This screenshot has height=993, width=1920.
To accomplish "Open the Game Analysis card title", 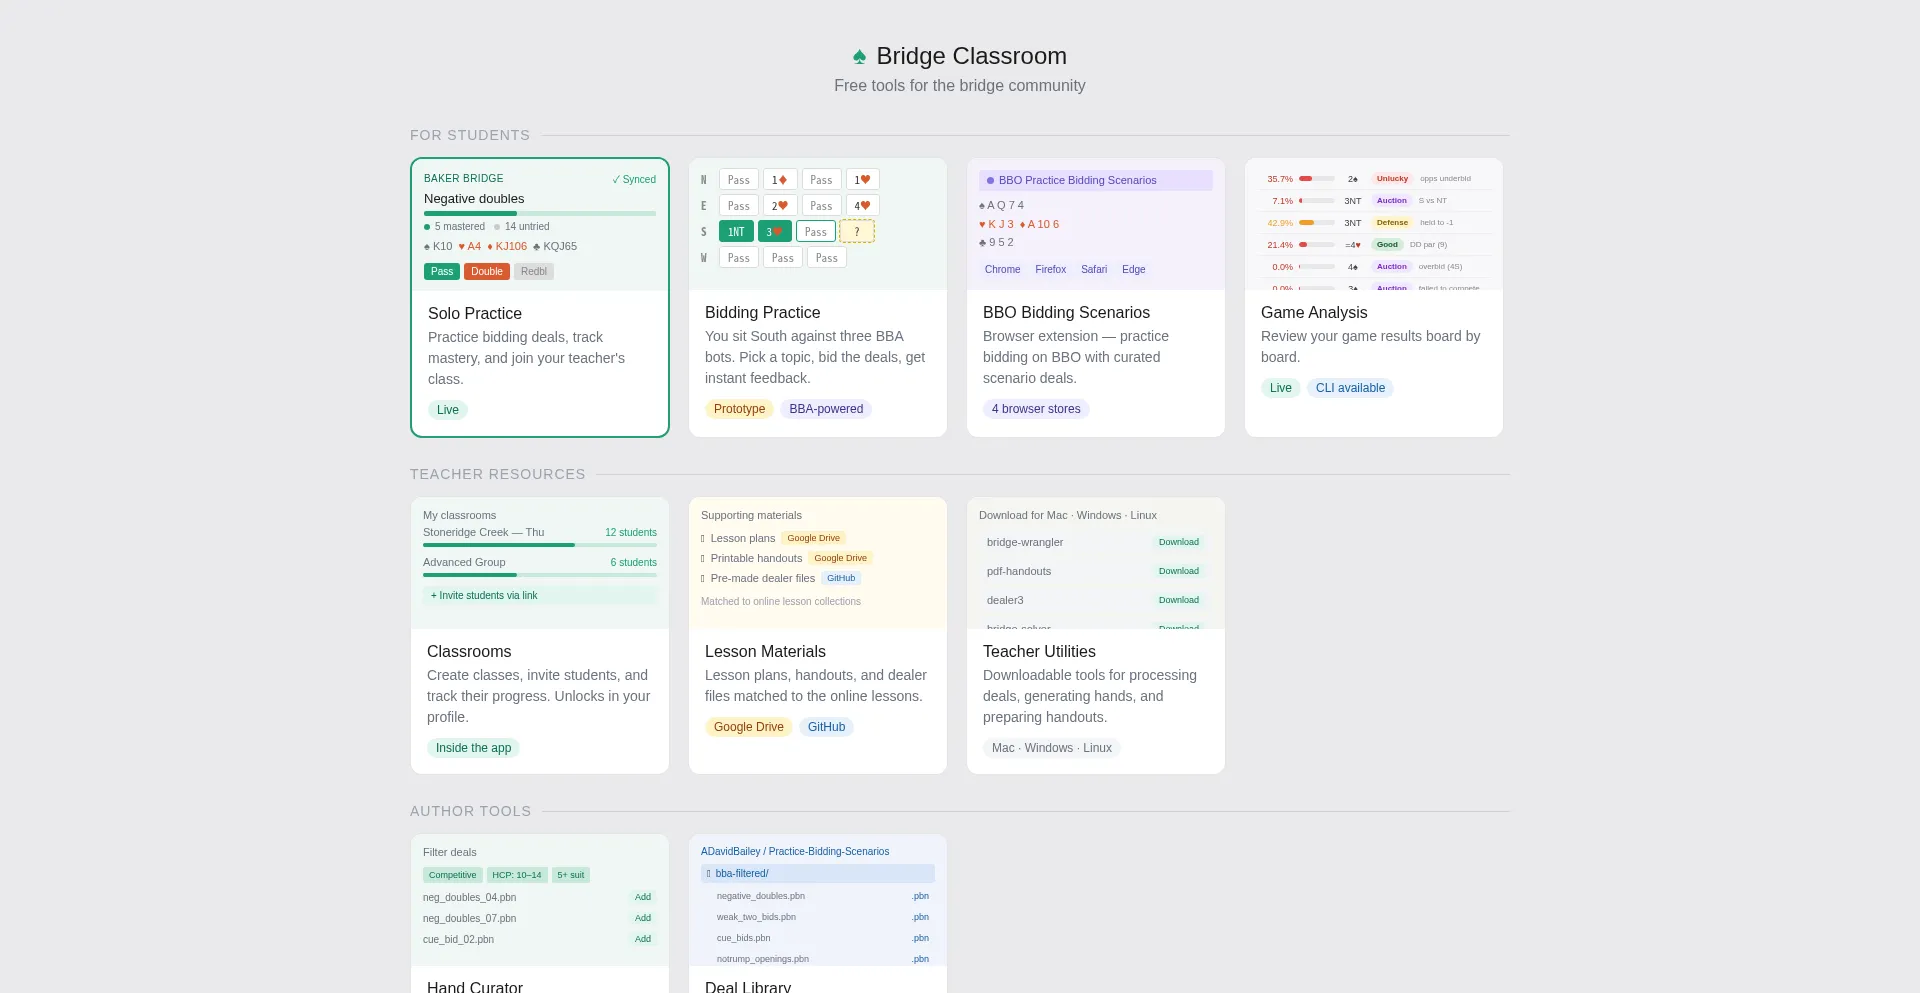I will (x=1314, y=312).
